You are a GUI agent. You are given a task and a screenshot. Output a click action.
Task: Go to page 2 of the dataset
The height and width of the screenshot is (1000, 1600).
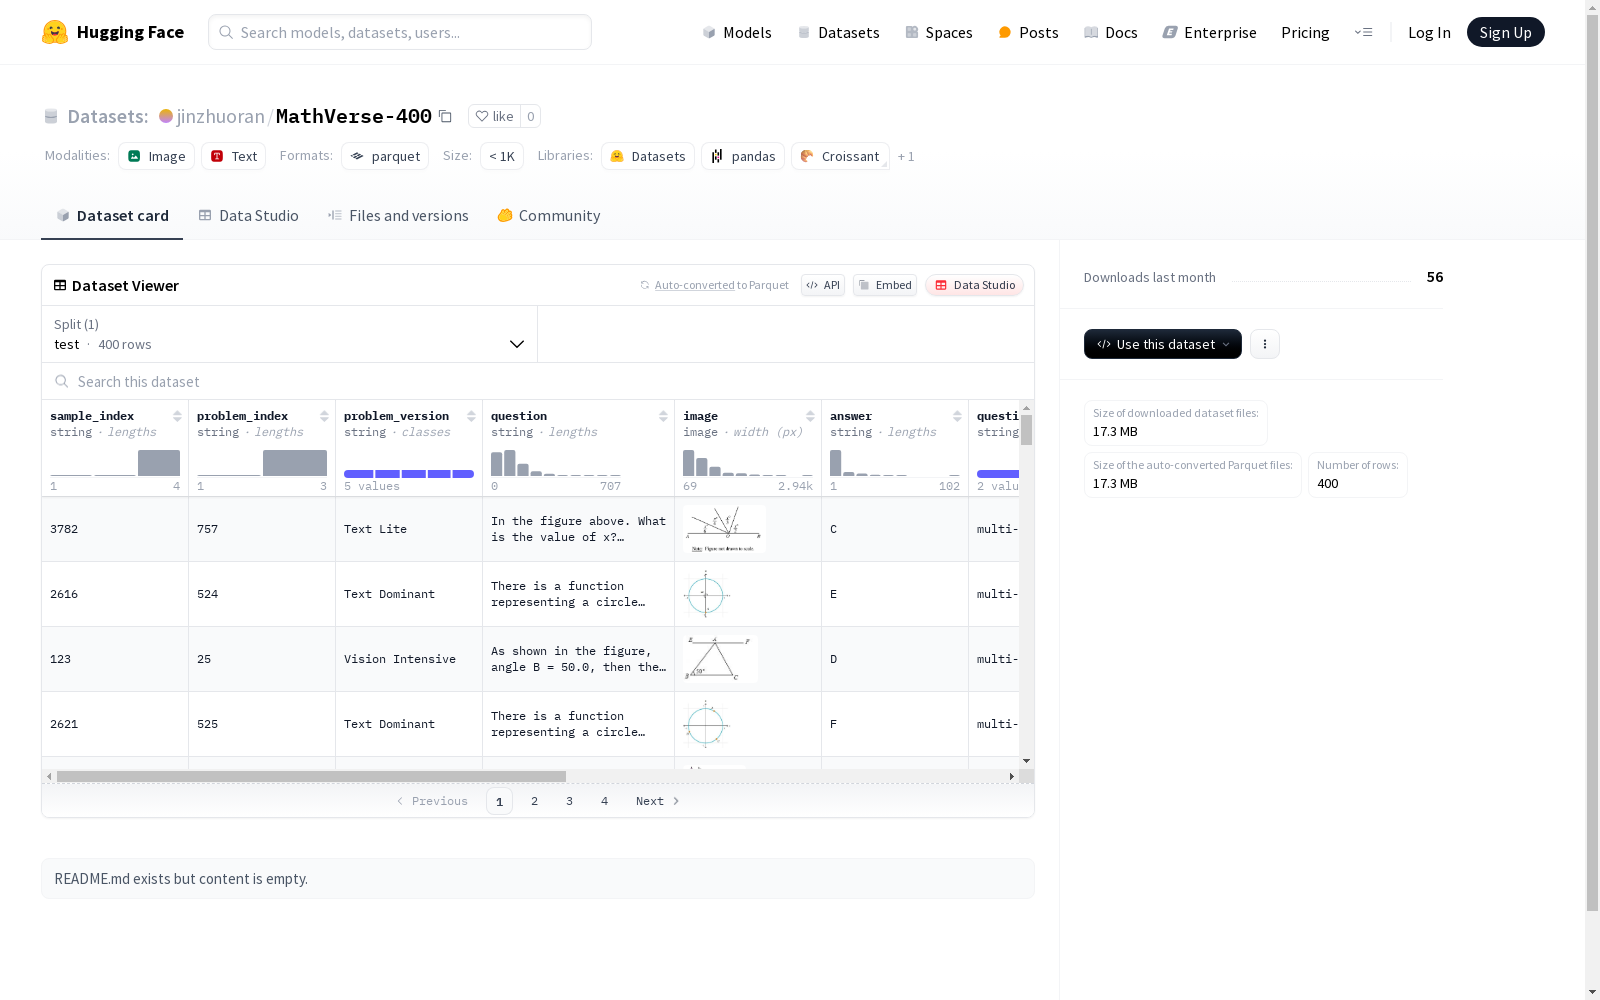pos(535,801)
